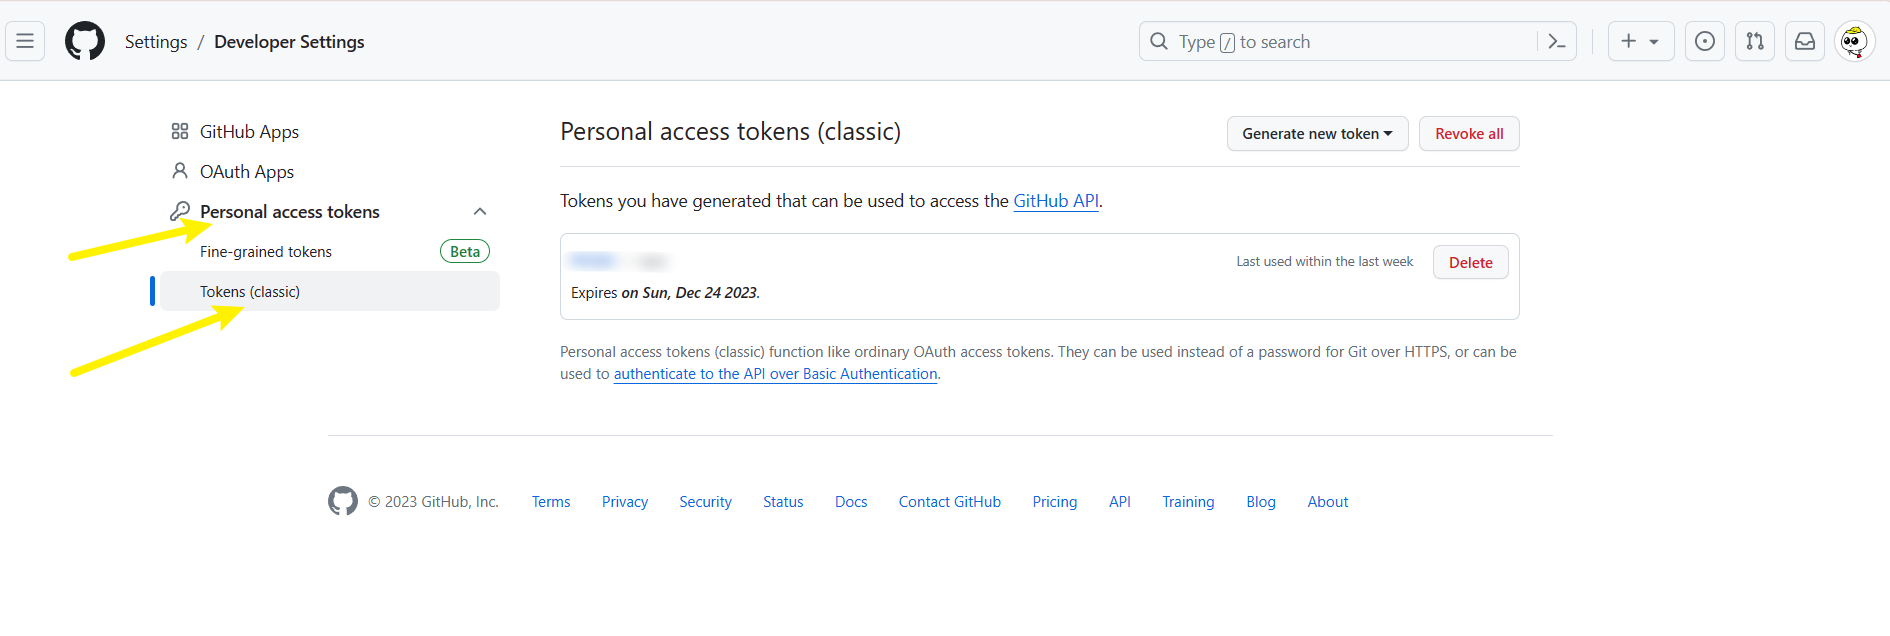Click the GitHub logo in the footer

coord(343,501)
